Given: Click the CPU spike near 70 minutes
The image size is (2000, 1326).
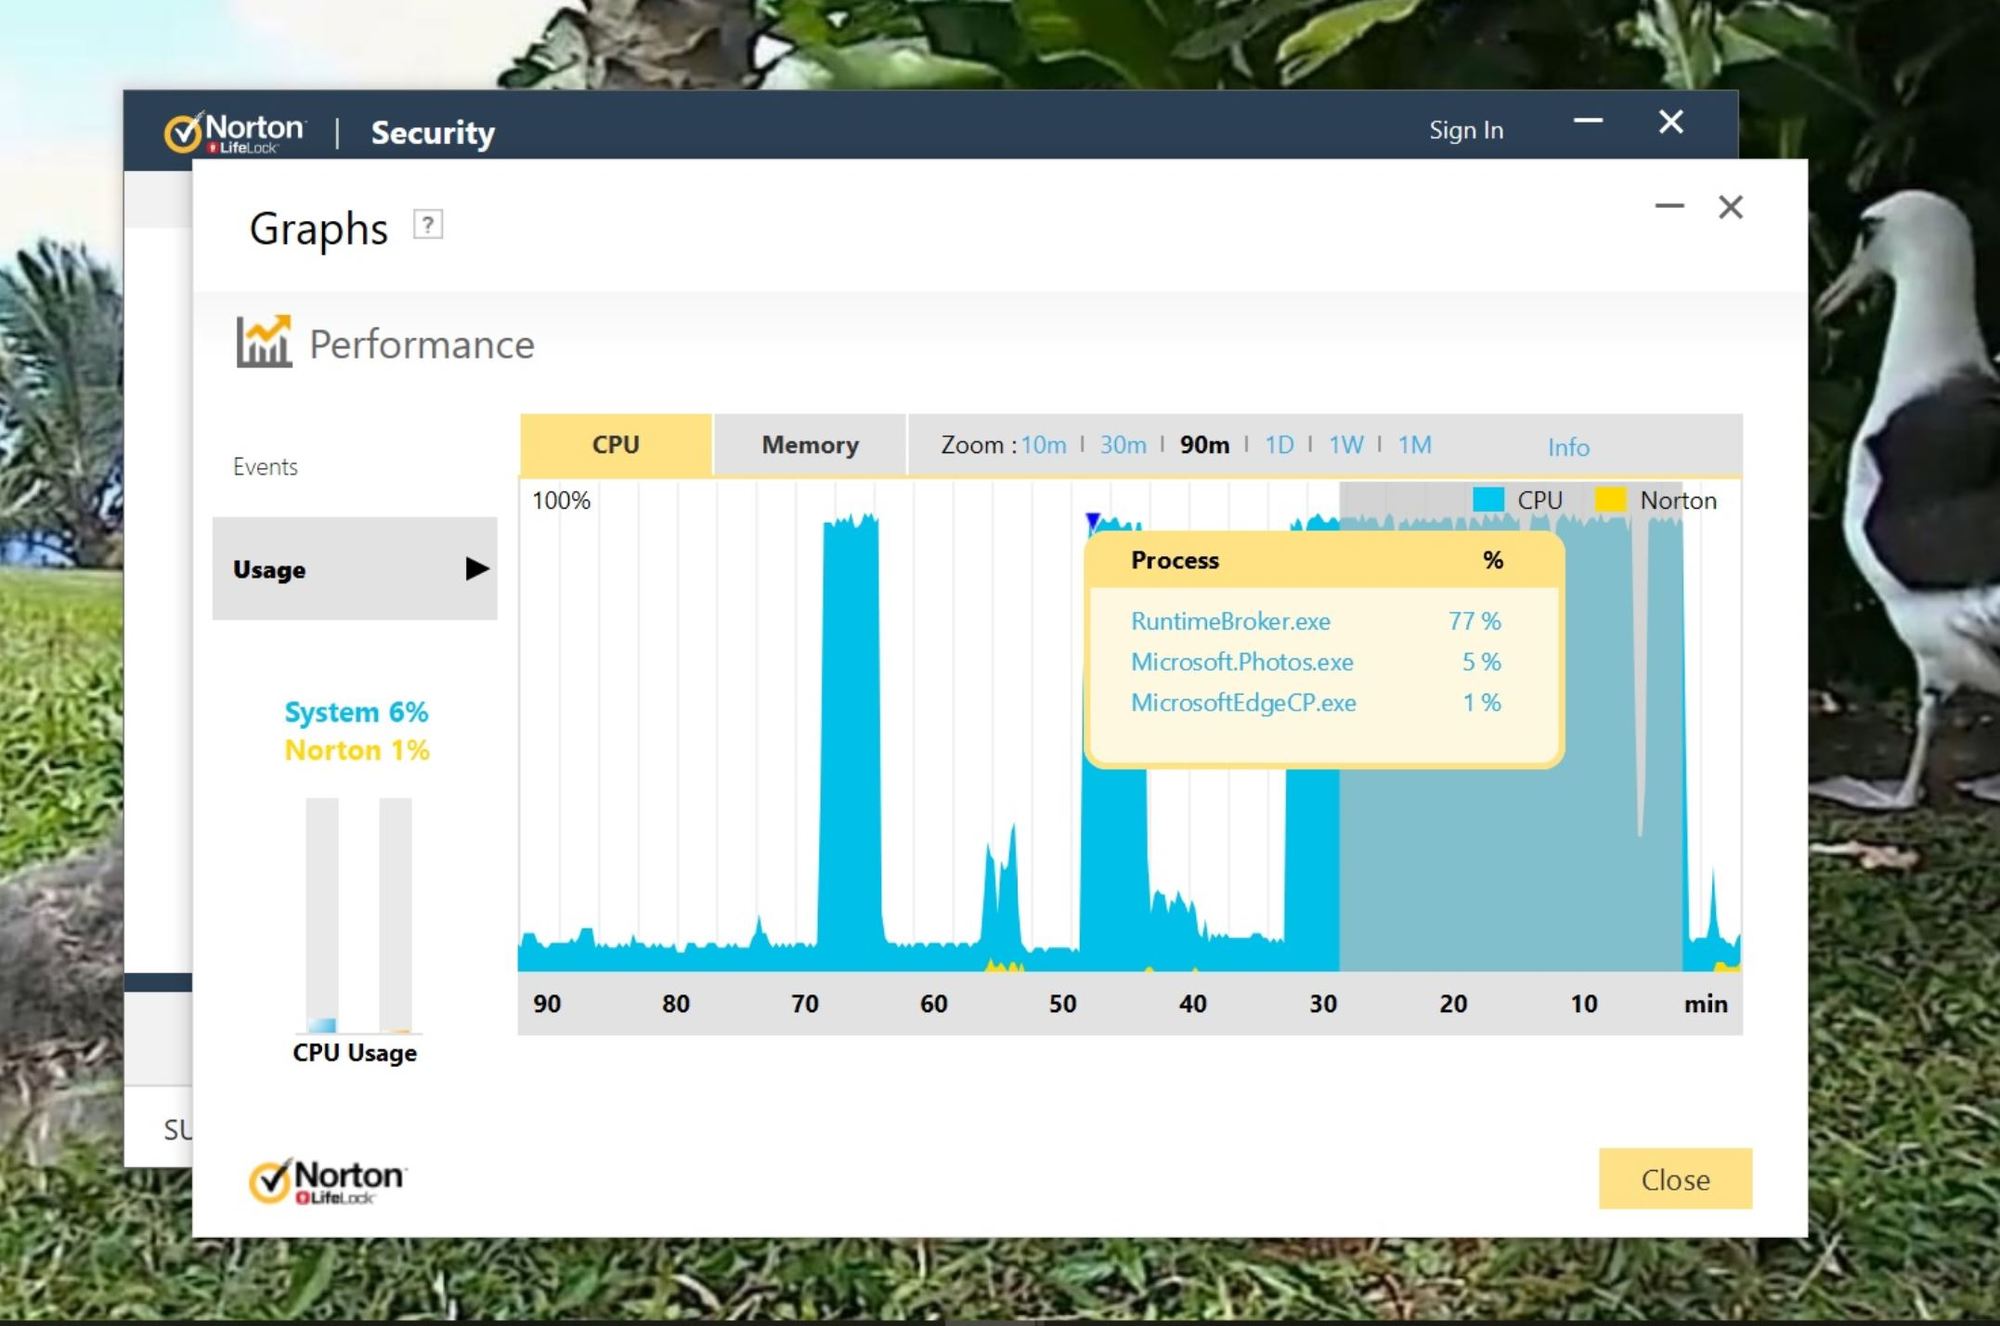Looking at the screenshot, I should [850, 740].
